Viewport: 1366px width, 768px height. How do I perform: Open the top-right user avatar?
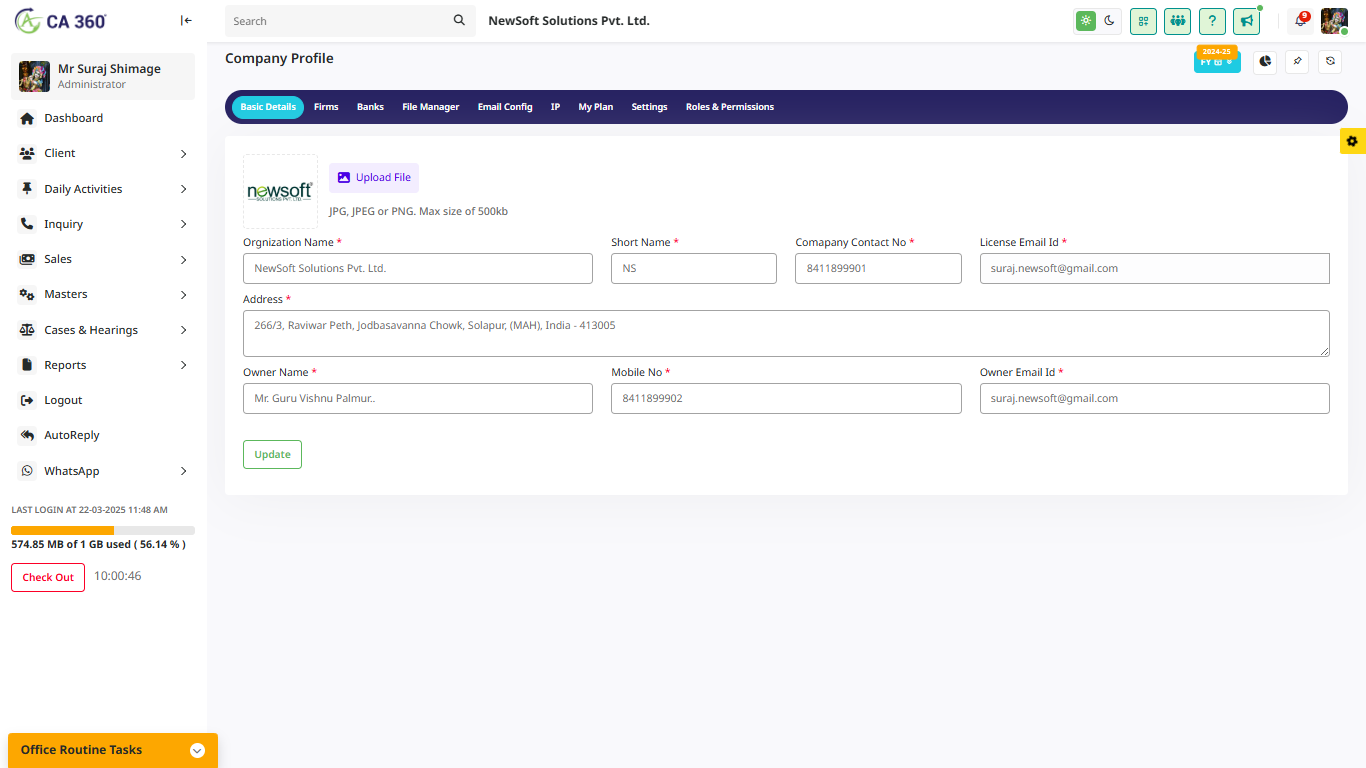1334,21
